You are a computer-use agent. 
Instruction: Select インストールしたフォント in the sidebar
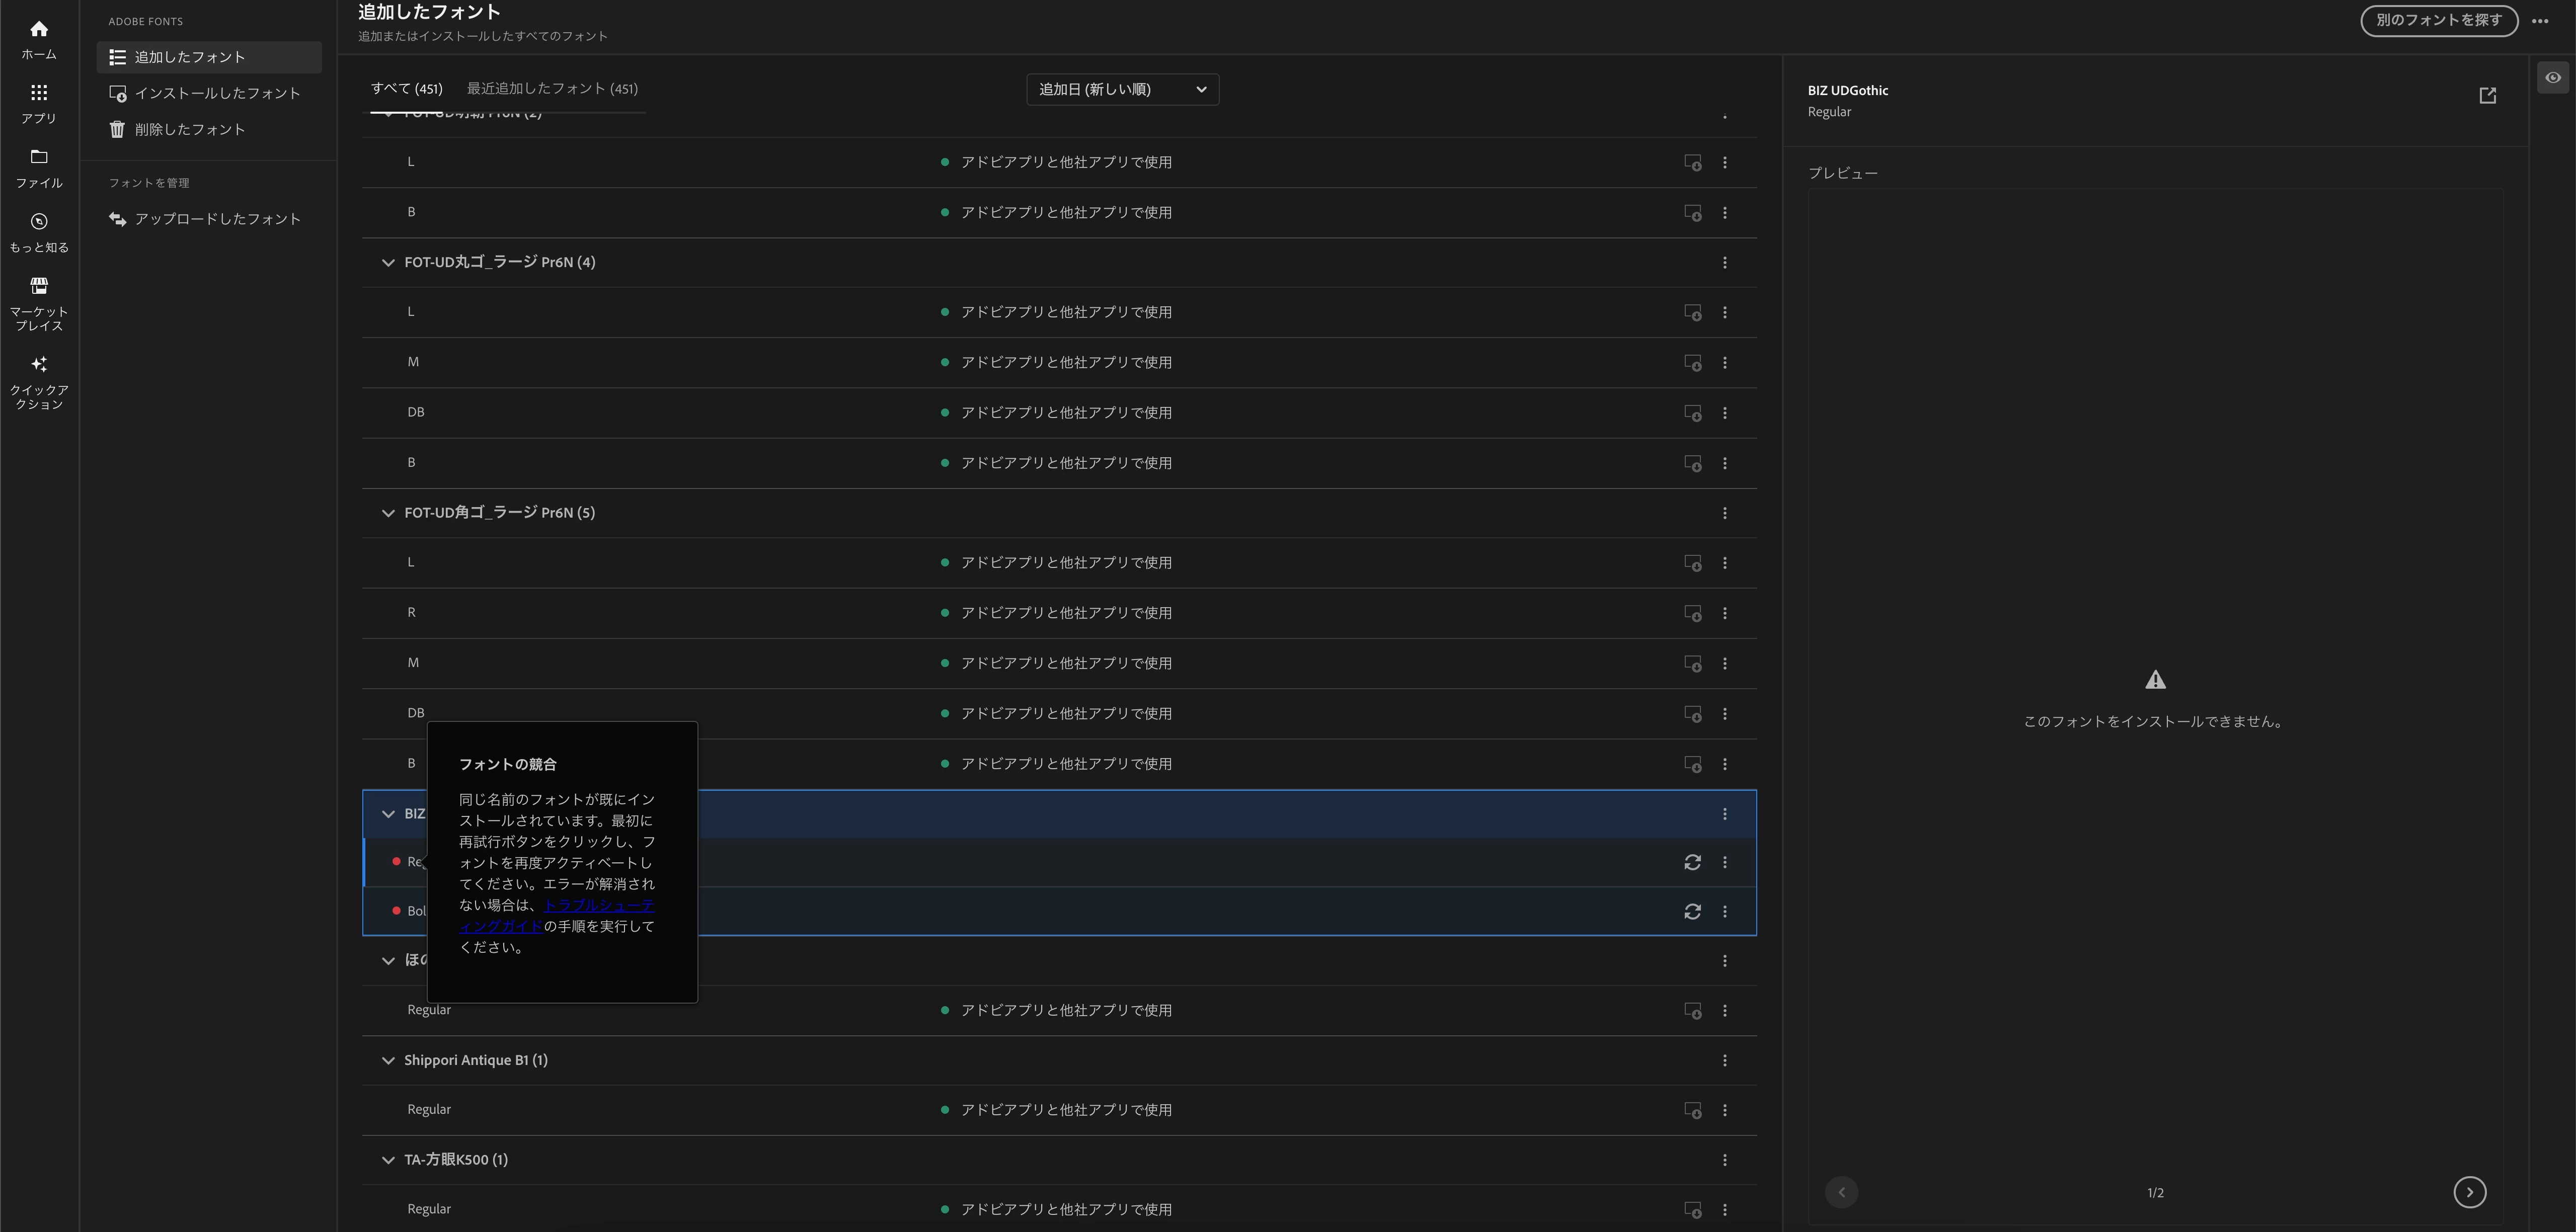[x=217, y=93]
